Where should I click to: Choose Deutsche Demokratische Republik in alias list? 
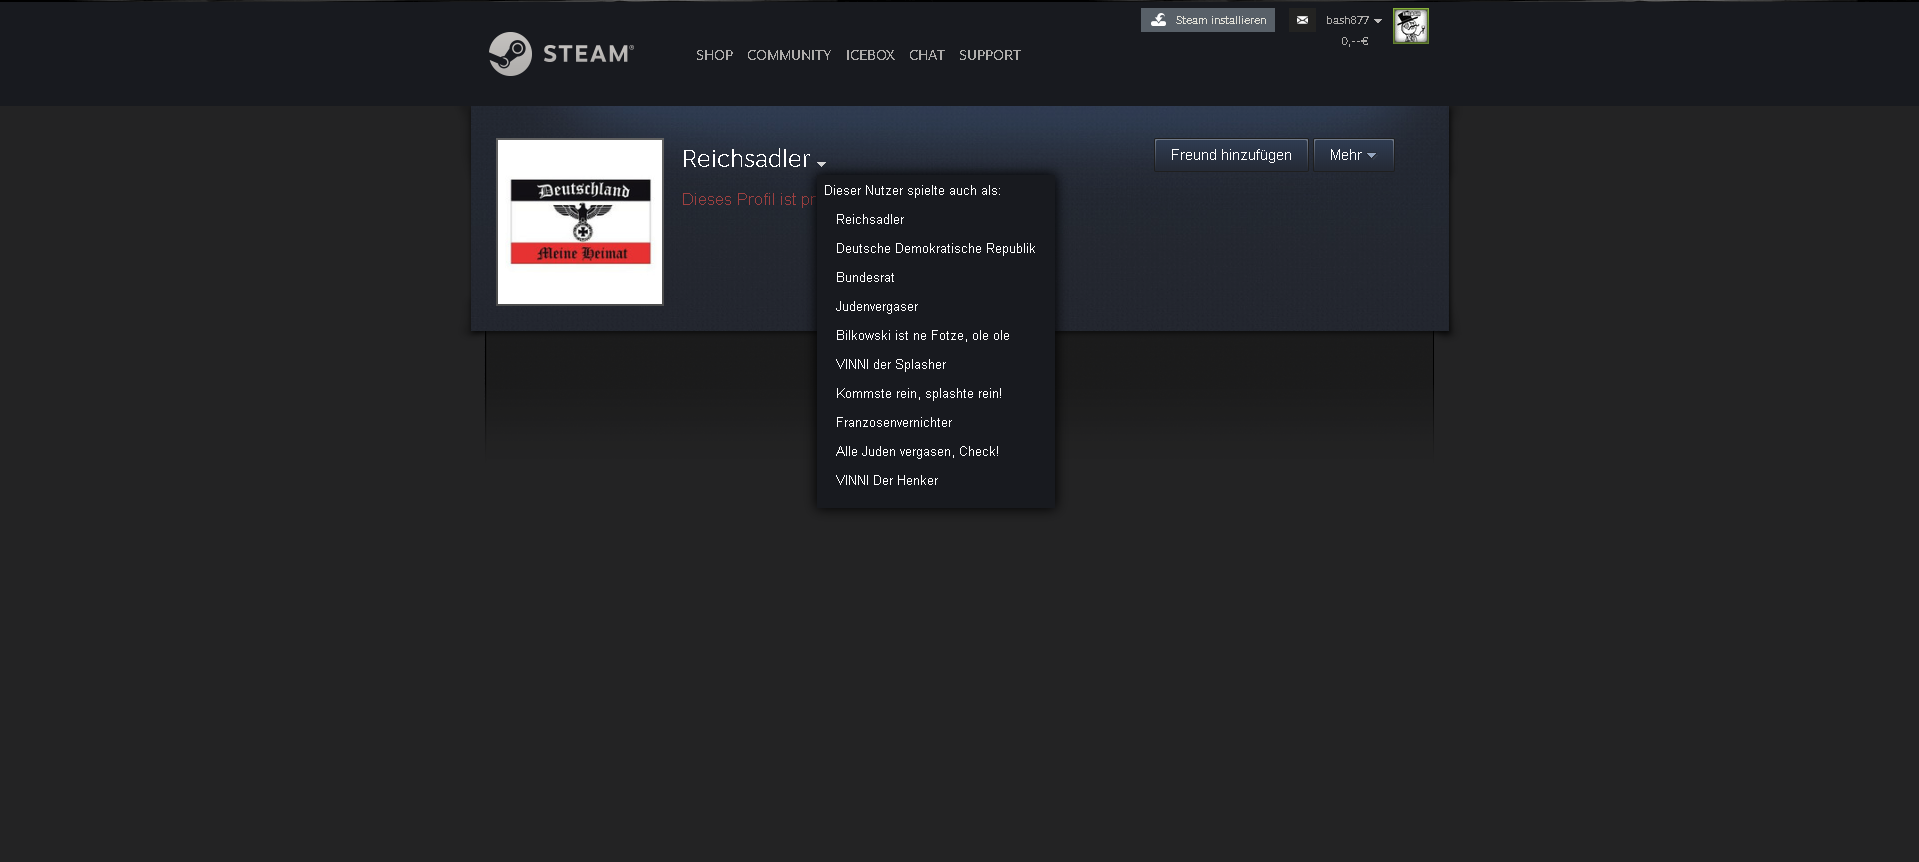pos(935,248)
